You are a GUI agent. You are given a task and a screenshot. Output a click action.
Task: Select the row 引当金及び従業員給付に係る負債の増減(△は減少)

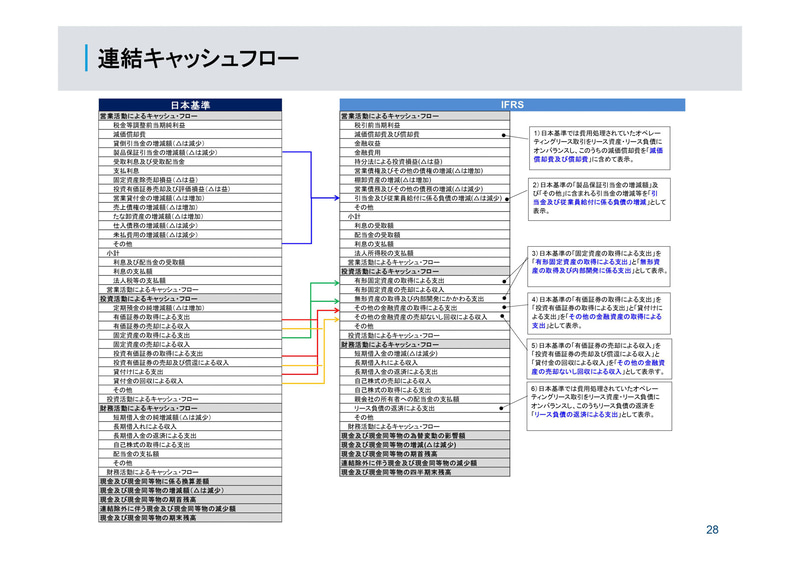[424, 199]
